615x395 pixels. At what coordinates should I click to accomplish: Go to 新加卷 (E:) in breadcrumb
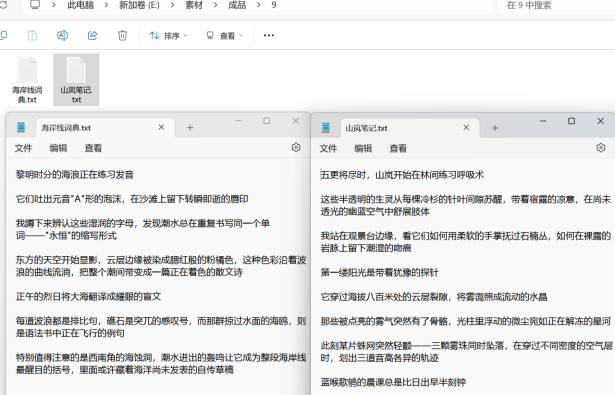click(x=139, y=5)
